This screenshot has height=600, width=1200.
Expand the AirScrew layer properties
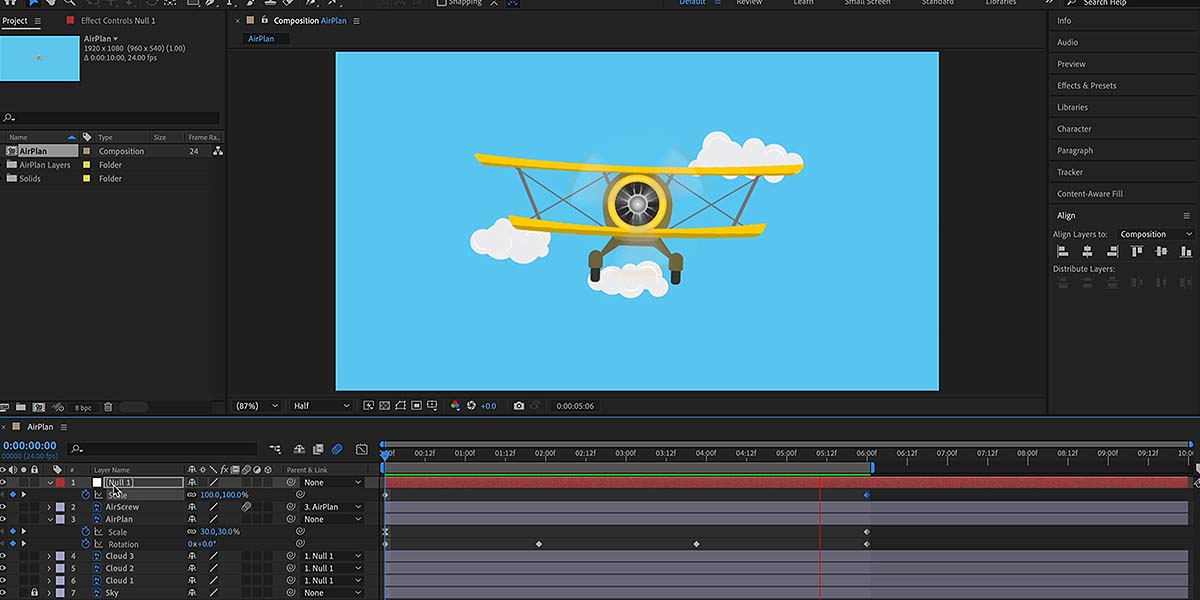point(49,507)
